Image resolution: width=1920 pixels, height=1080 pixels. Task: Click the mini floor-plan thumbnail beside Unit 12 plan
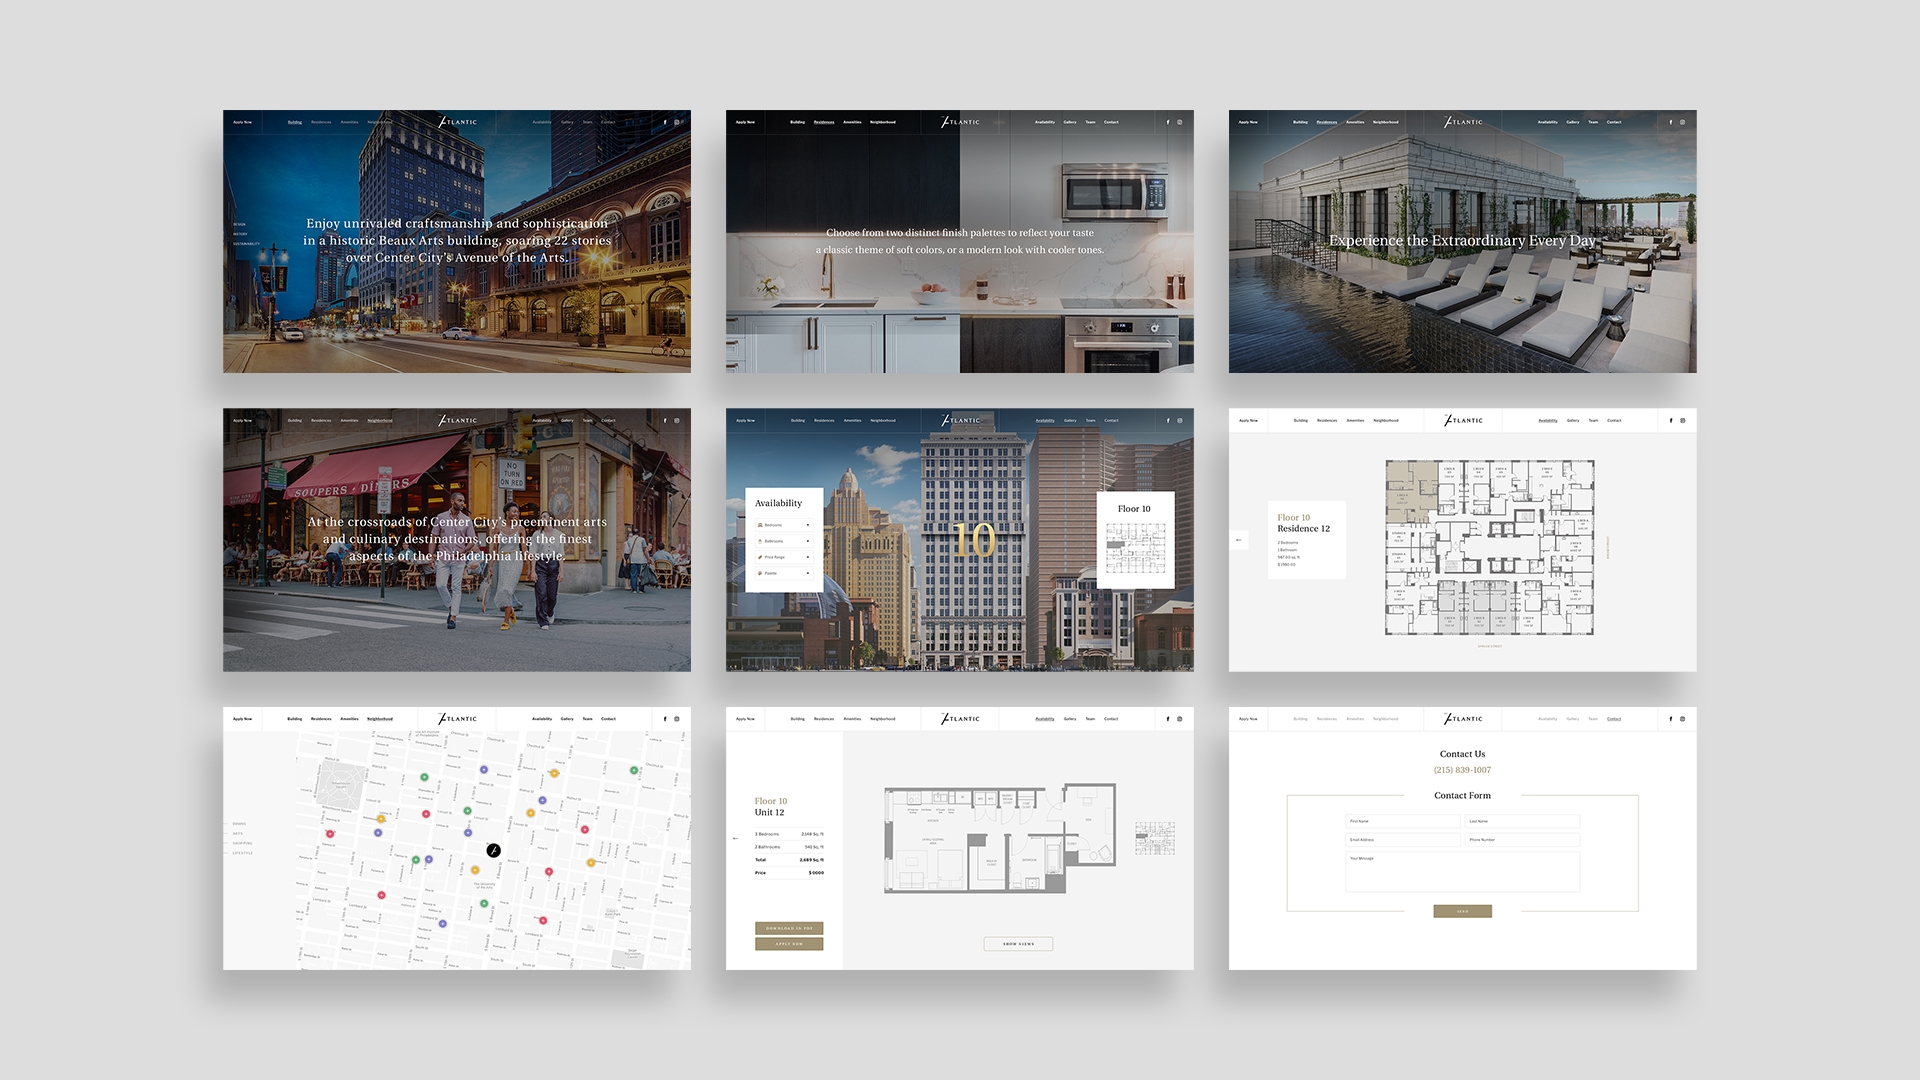coord(1155,838)
